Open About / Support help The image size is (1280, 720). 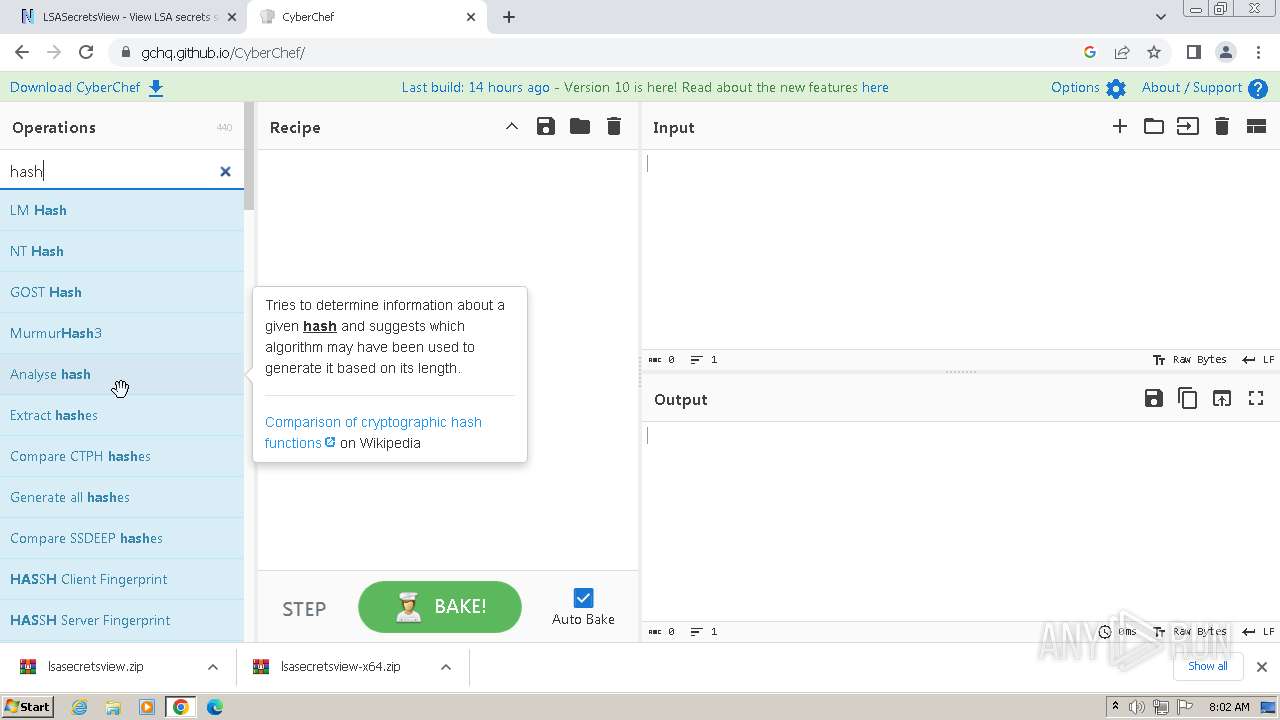[x=1205, y=87]
